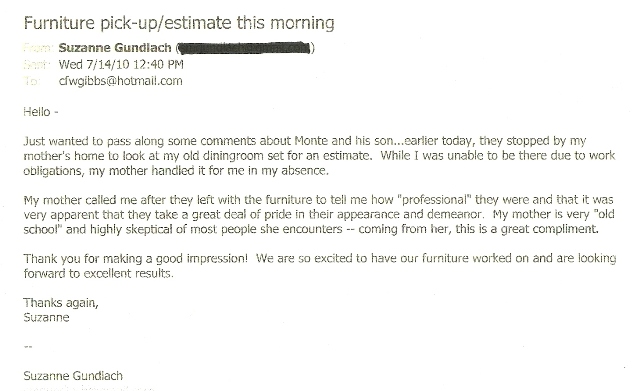This screenshot has height=391, width=640.
Task: Click the 'Thanks again,' closing line
Action: coord(61,303)
